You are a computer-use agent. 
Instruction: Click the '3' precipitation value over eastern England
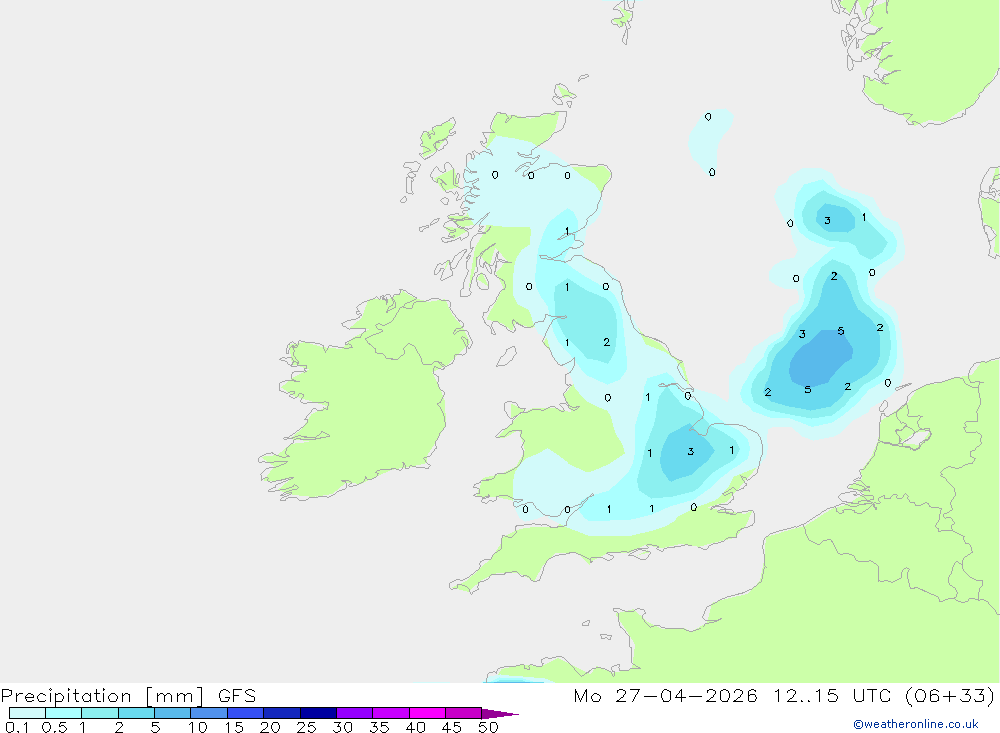click(691, 452)
